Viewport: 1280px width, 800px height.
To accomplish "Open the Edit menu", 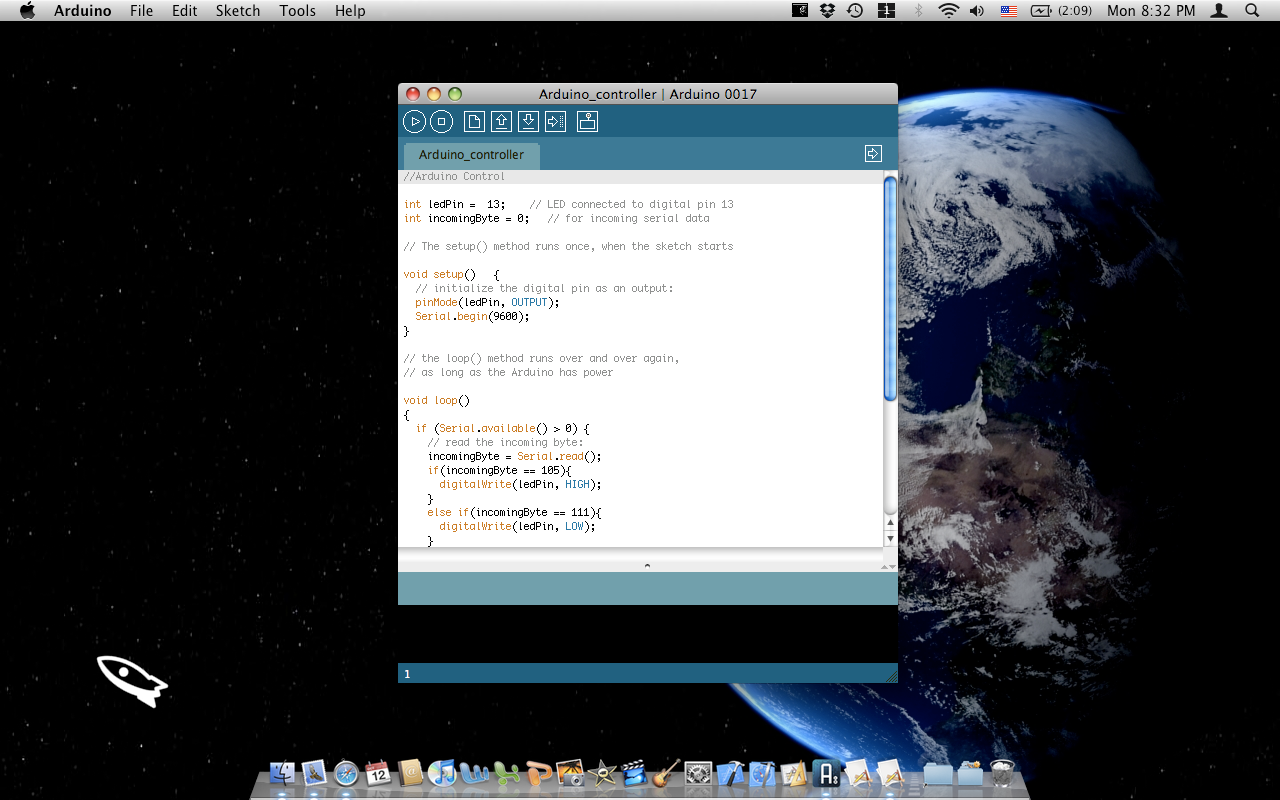I will pyautogui.click(x=184, y=11).
